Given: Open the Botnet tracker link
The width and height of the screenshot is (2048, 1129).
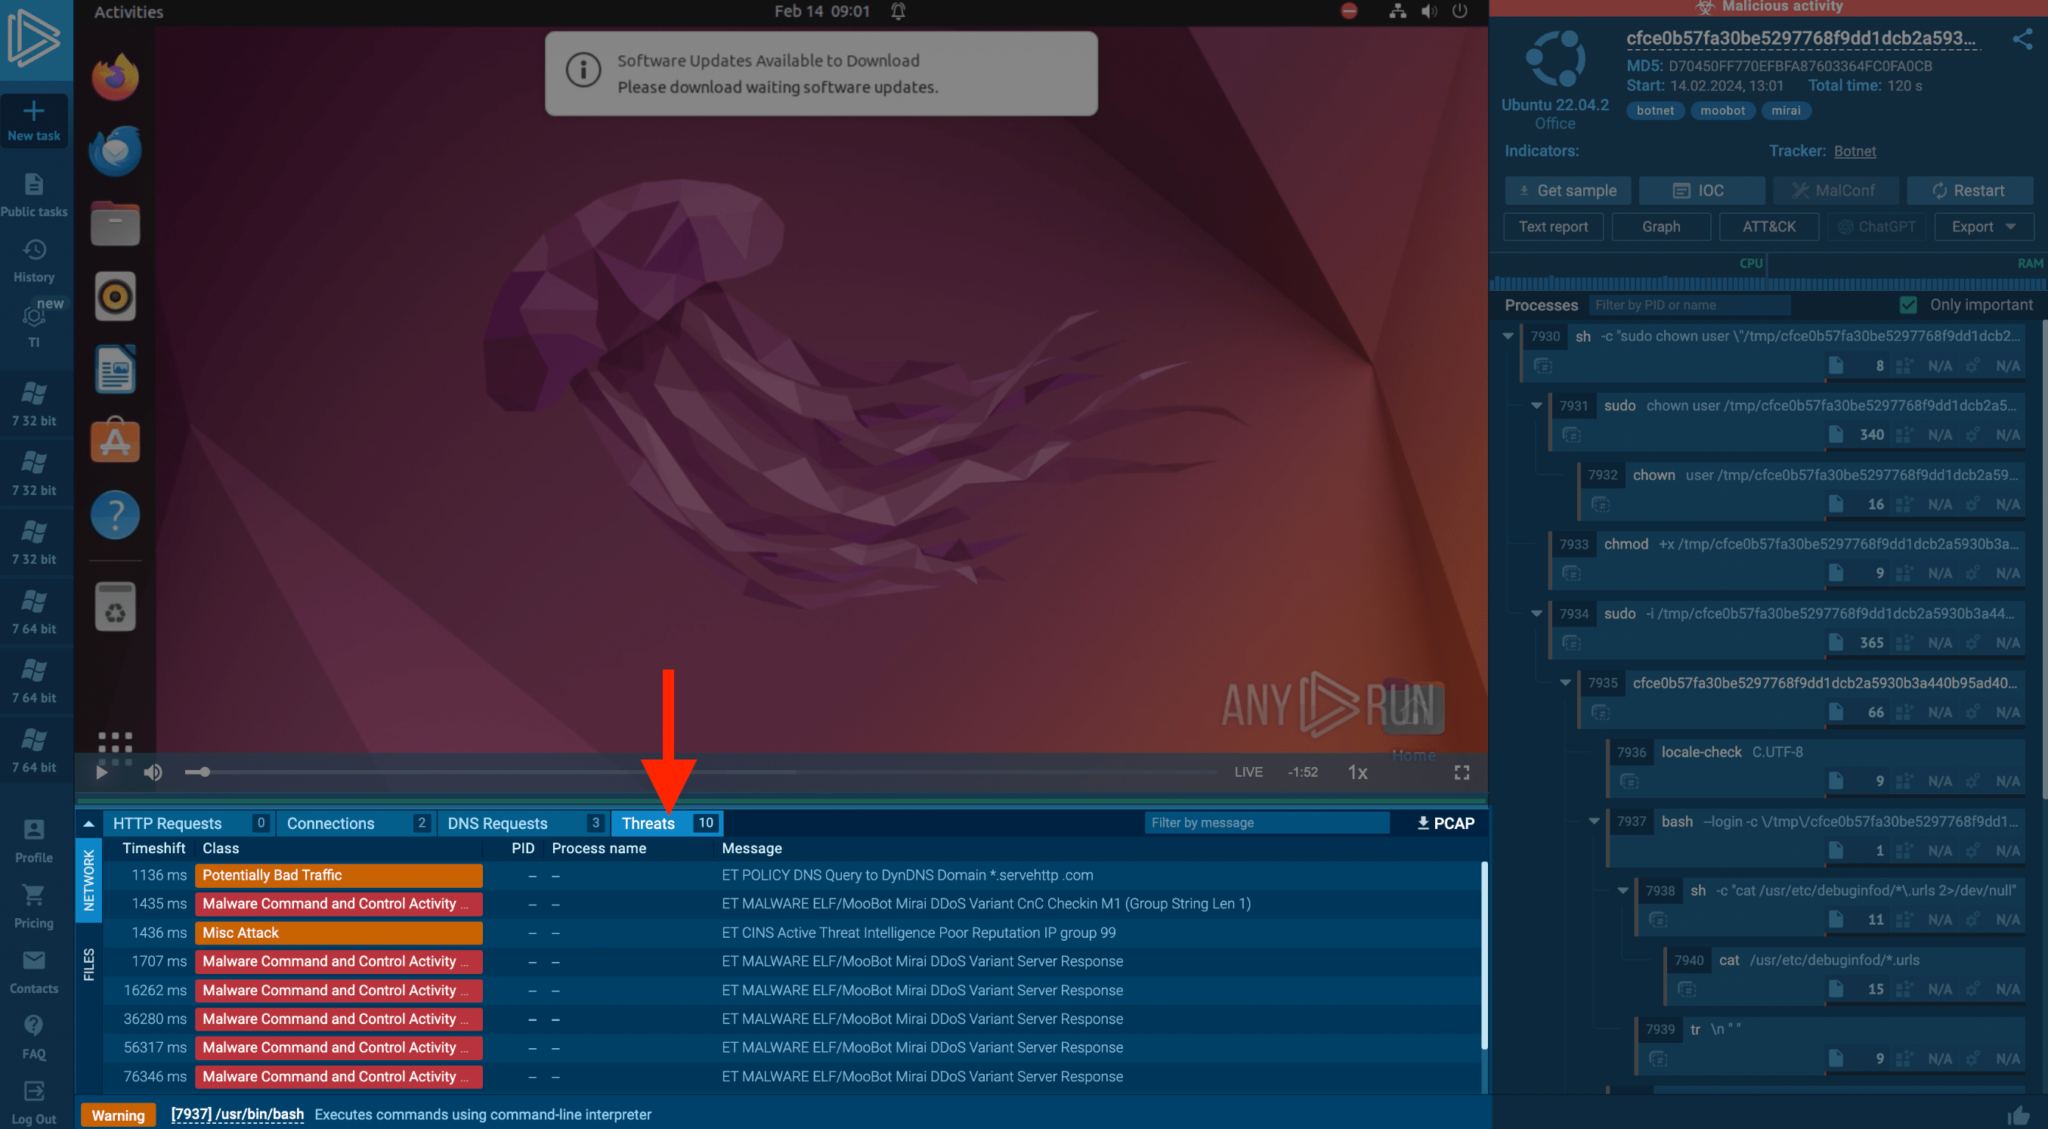Looking at the screenshot, I should (x=1854, y=151).
